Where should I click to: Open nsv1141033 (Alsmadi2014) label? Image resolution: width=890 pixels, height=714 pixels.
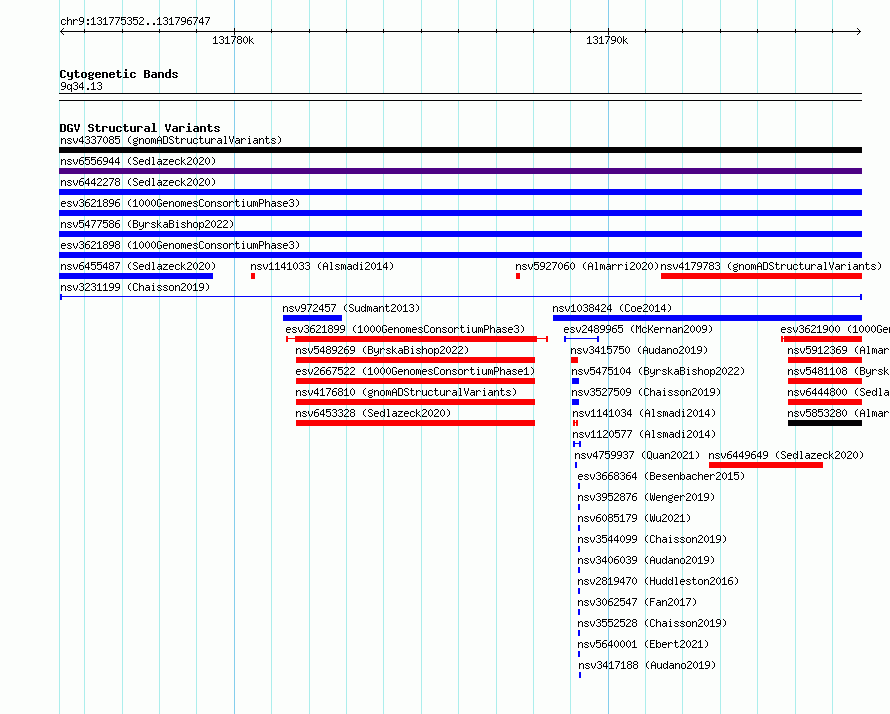pos(322,266)
